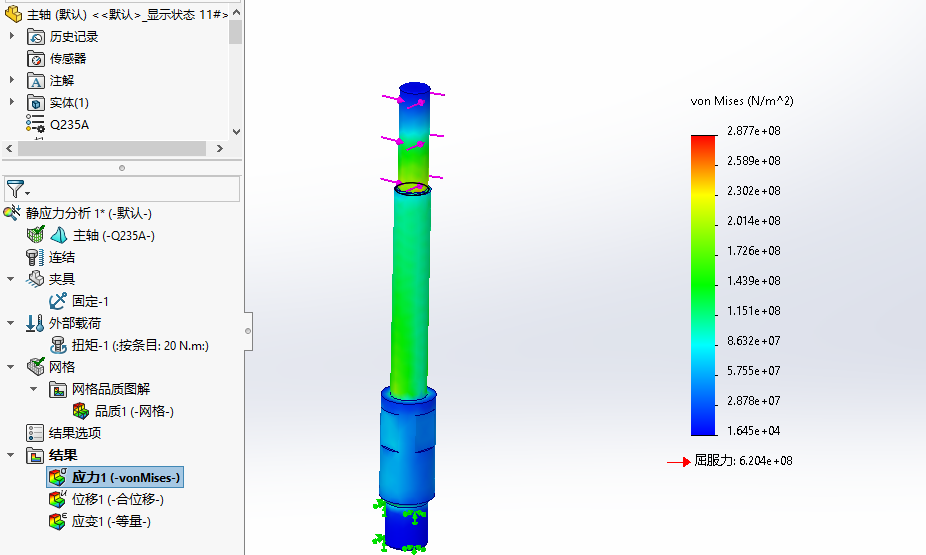Click the 固定-1 fixed geometry icon
This screenshot has width=926, height=555.
(58, 301)
